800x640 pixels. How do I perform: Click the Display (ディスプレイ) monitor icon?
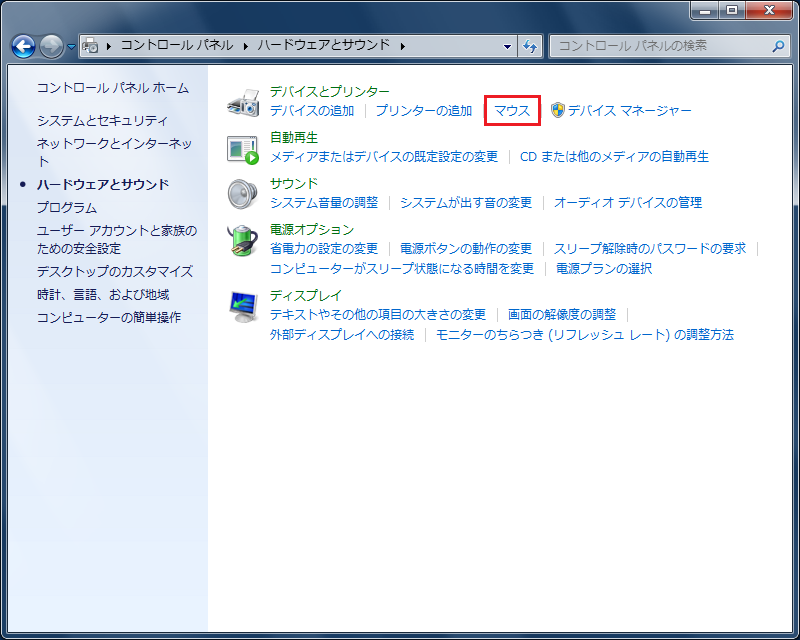point(243,305)
